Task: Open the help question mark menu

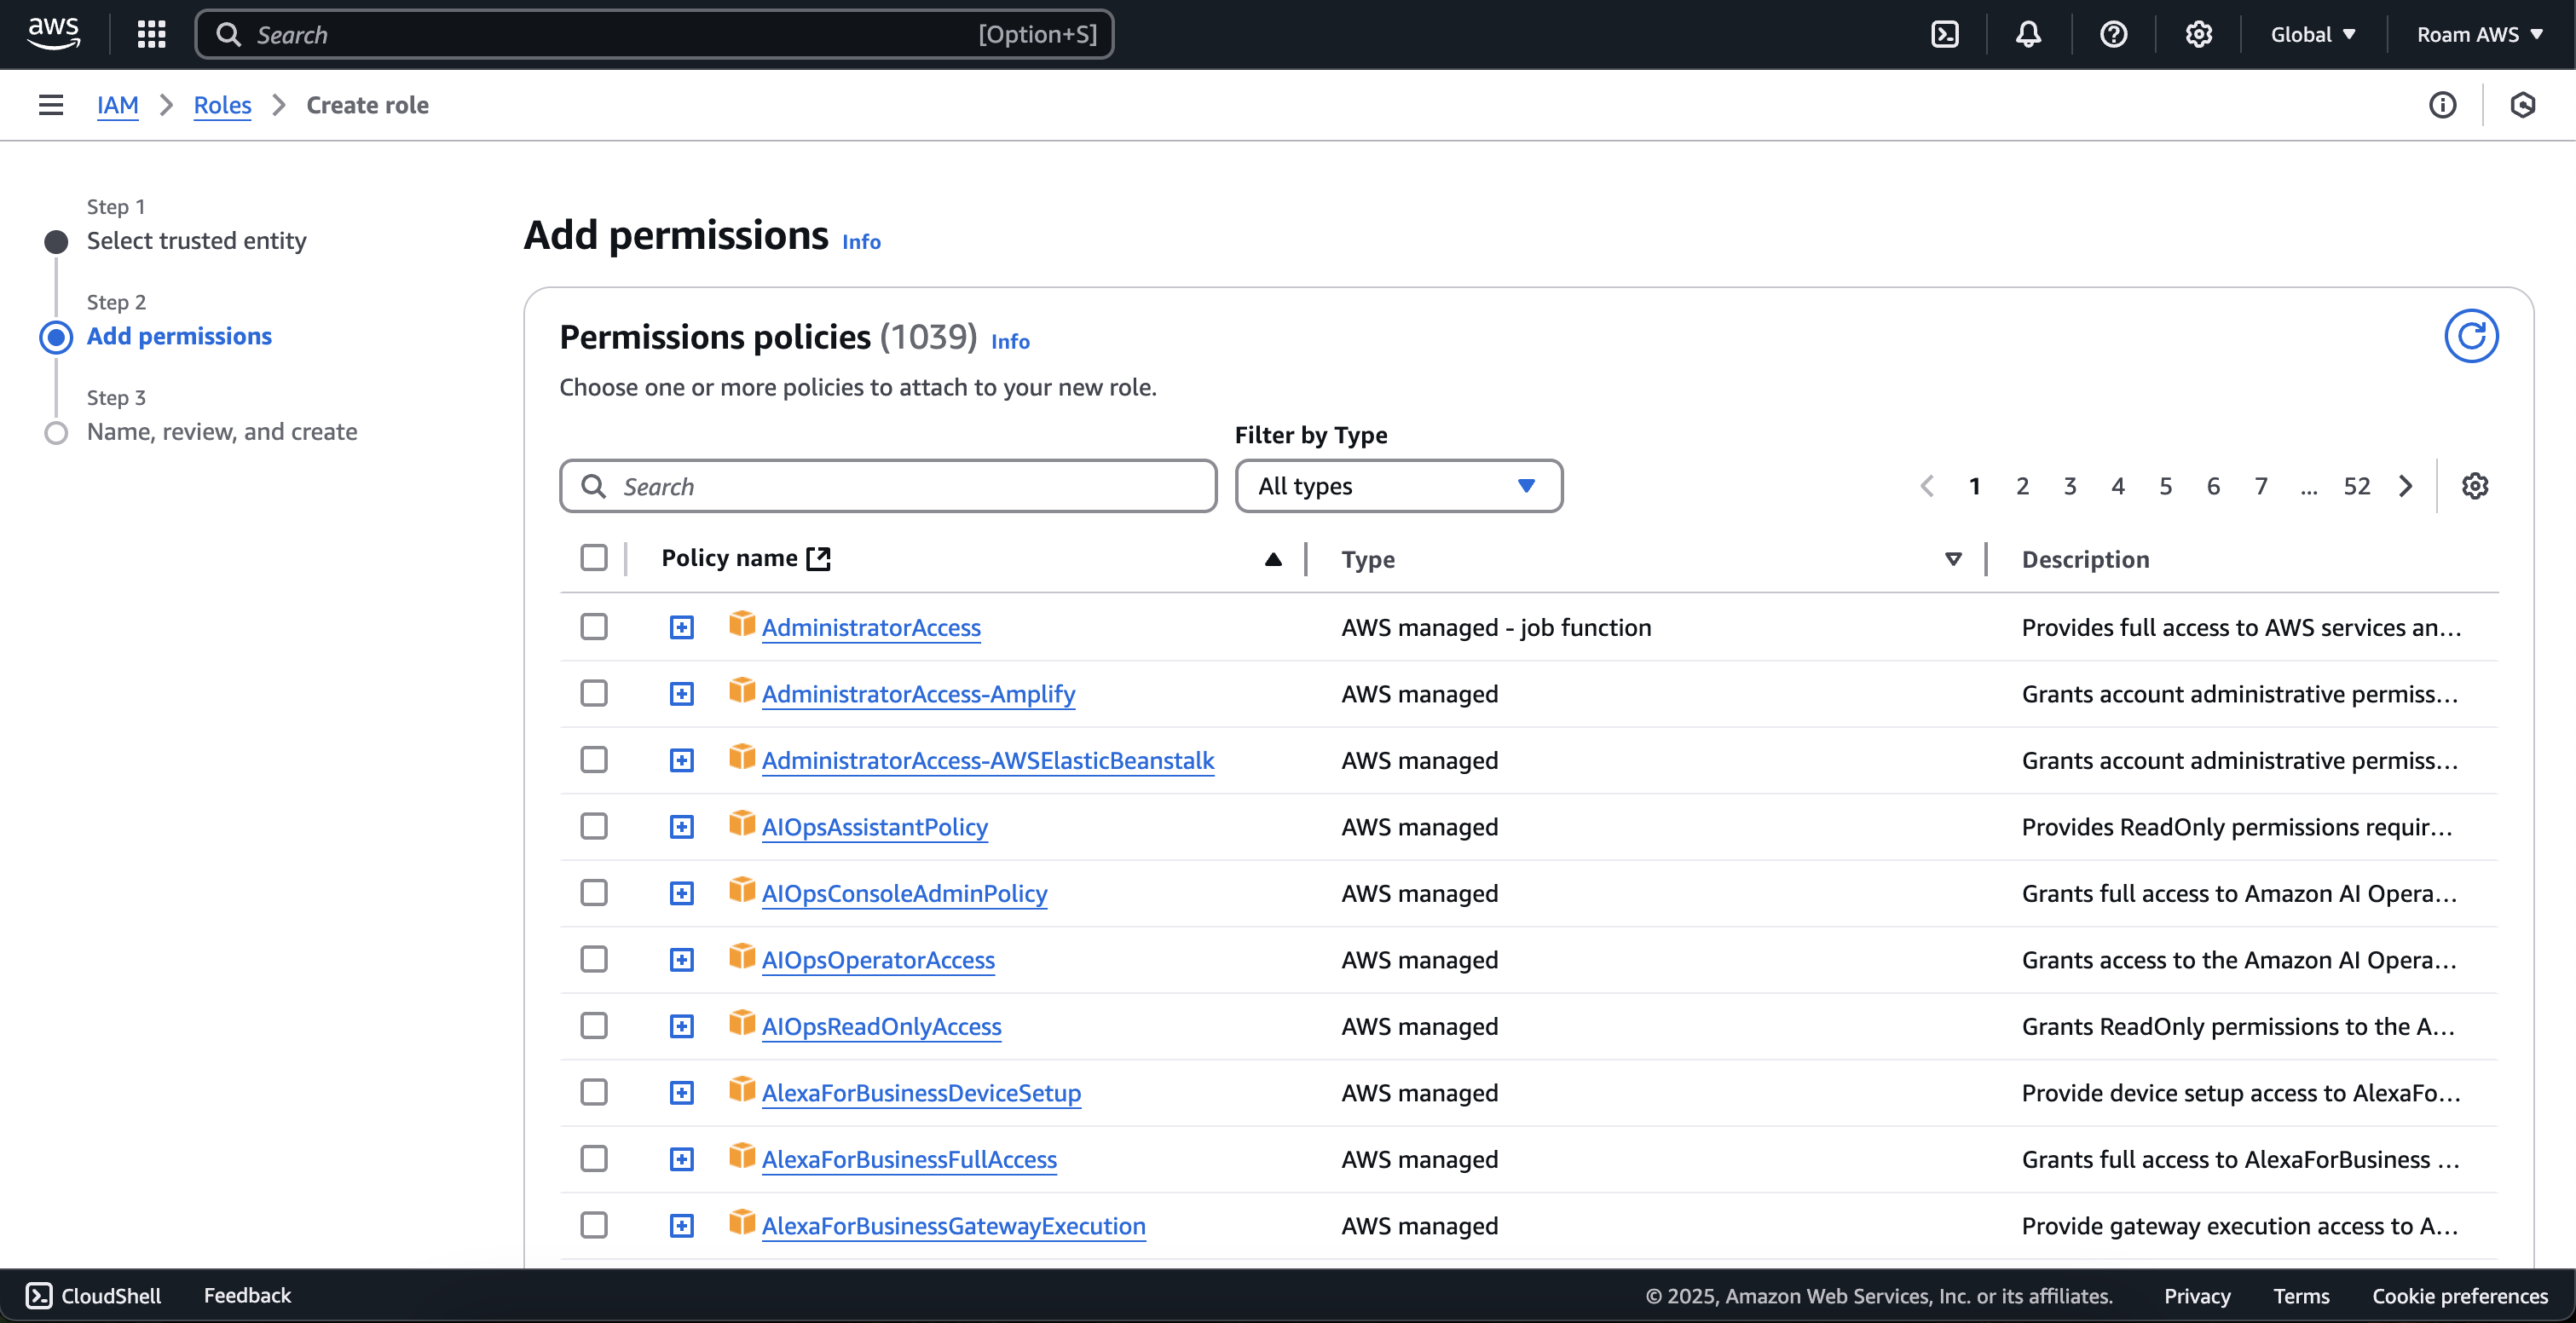Action: point(2113,34)
